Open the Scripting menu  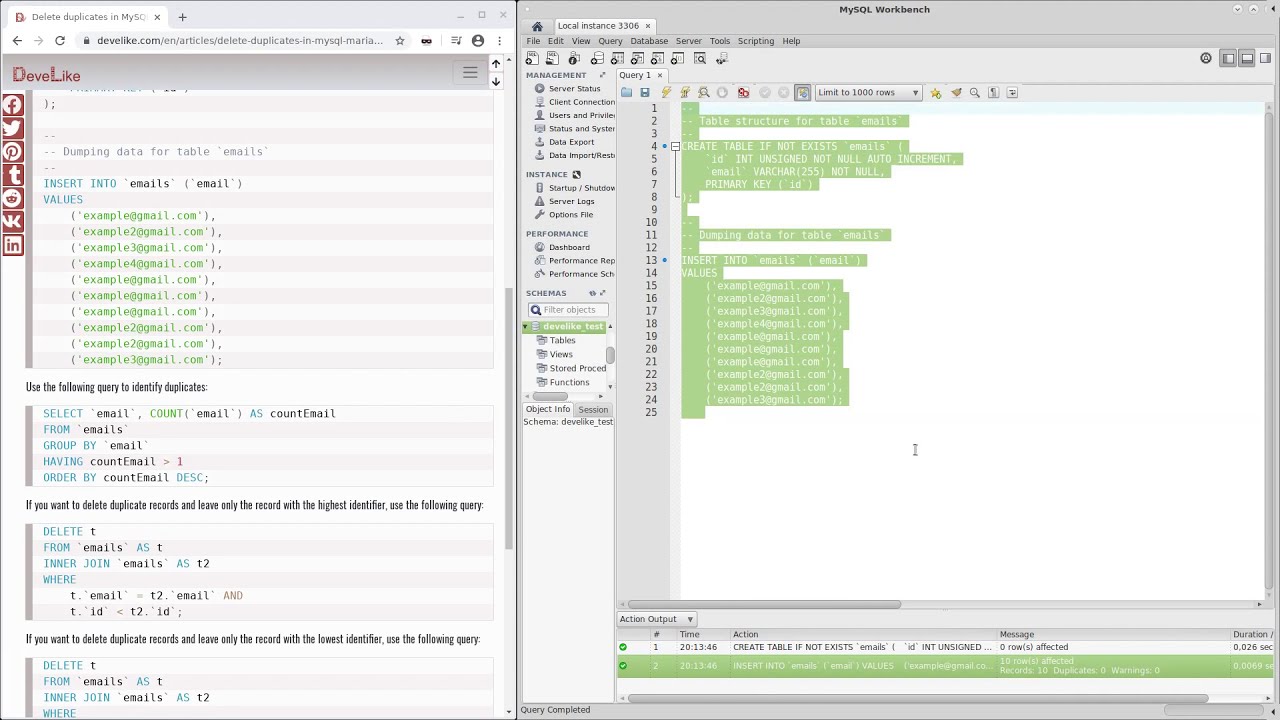[x=756, y=41]
